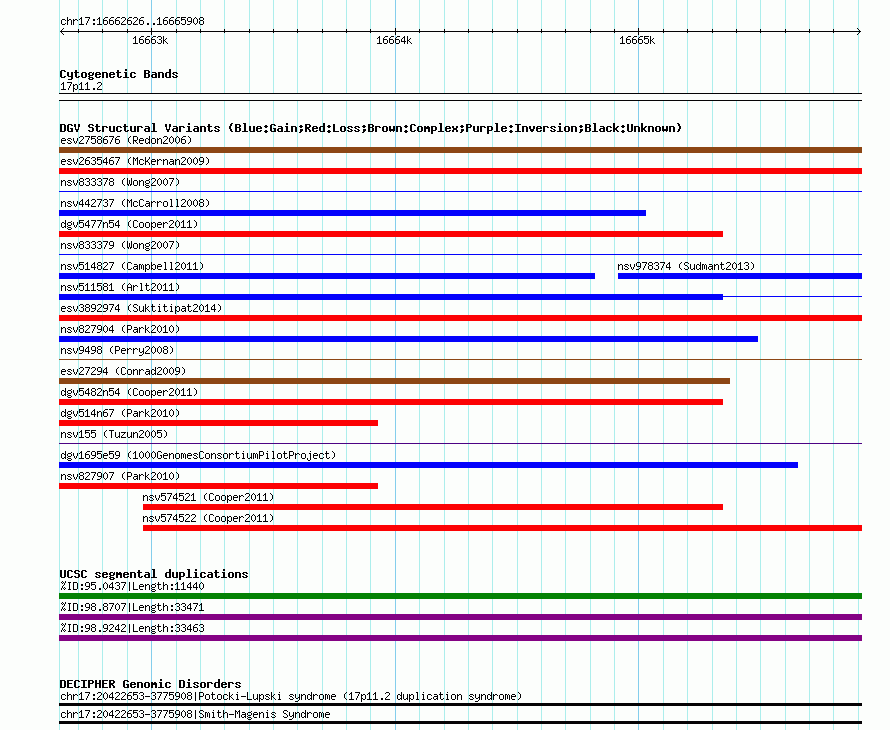Select variant label nsv514827 (Campbell2011)

coord(132,266)
